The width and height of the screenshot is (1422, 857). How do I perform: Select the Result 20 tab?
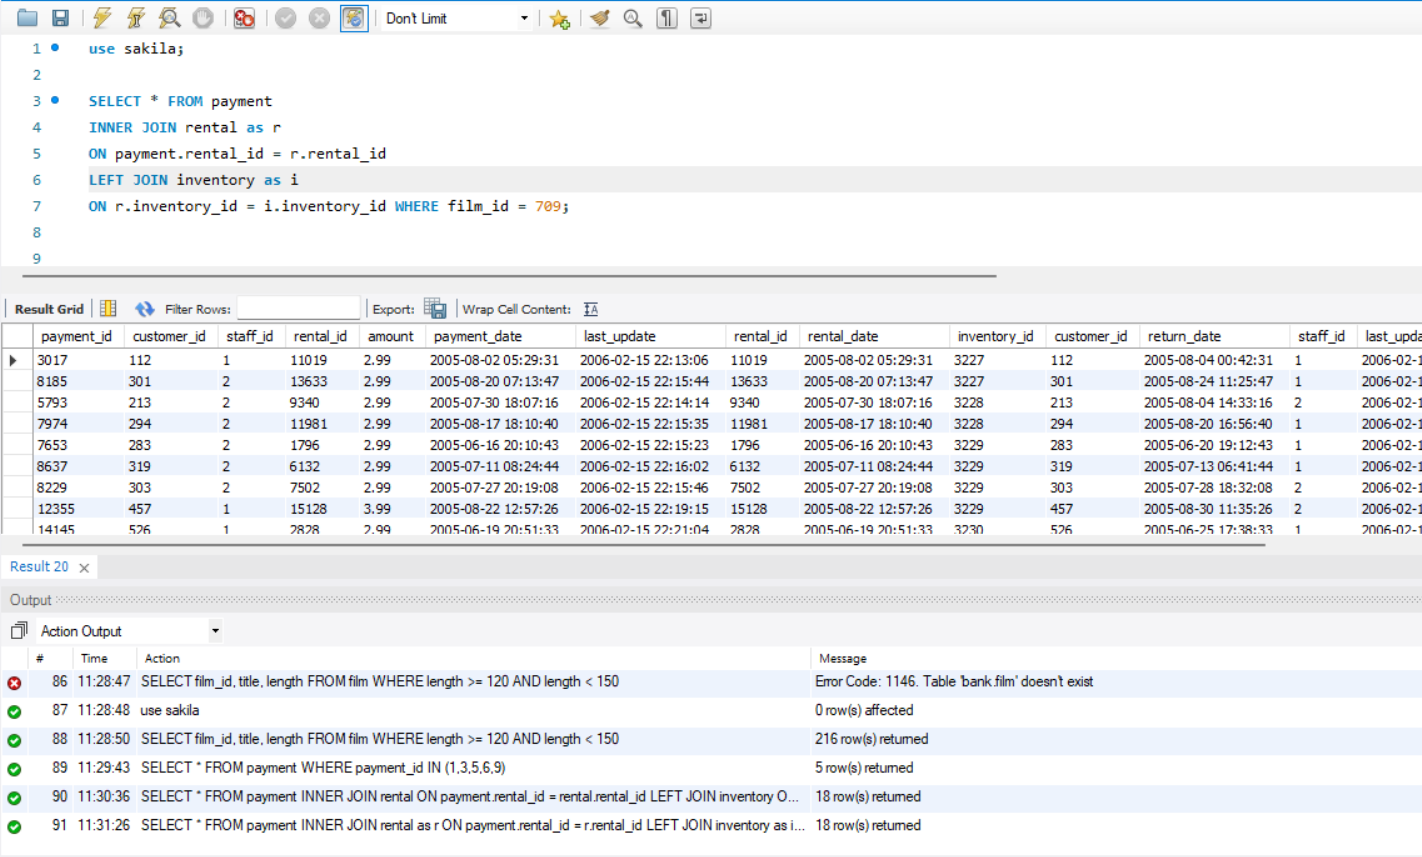(x=39, y=567)
